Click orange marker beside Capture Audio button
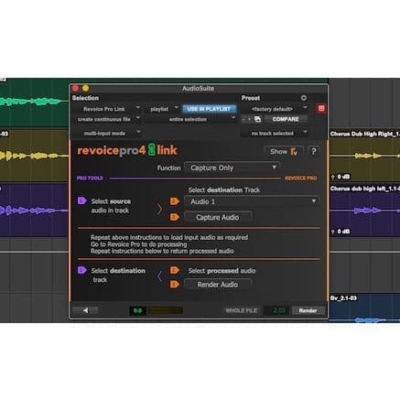 pos(175,217)
